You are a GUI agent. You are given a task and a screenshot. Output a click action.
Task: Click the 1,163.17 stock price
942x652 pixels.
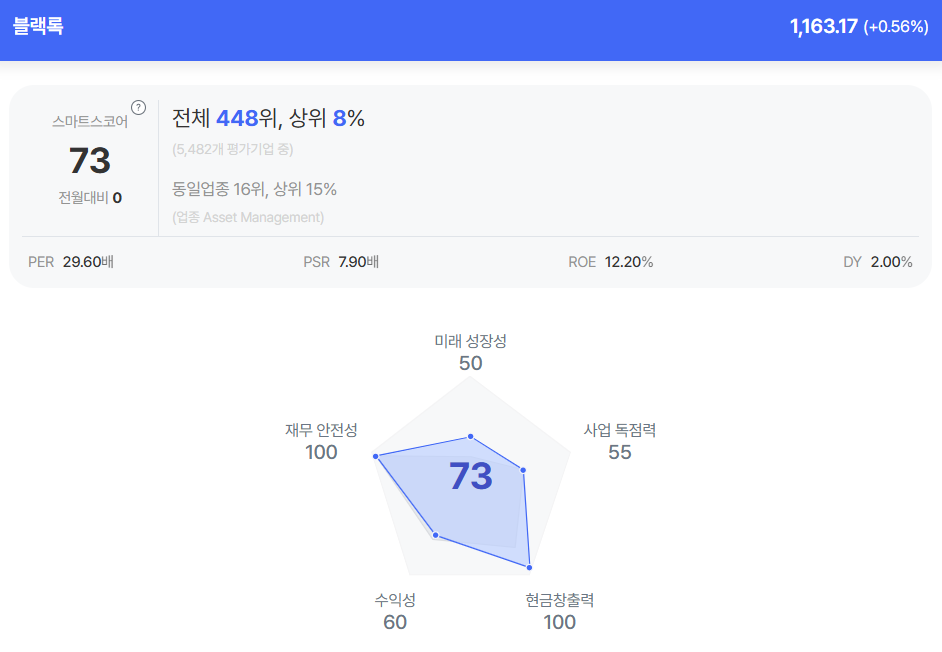pyautogui.click(x=823, y=27)
